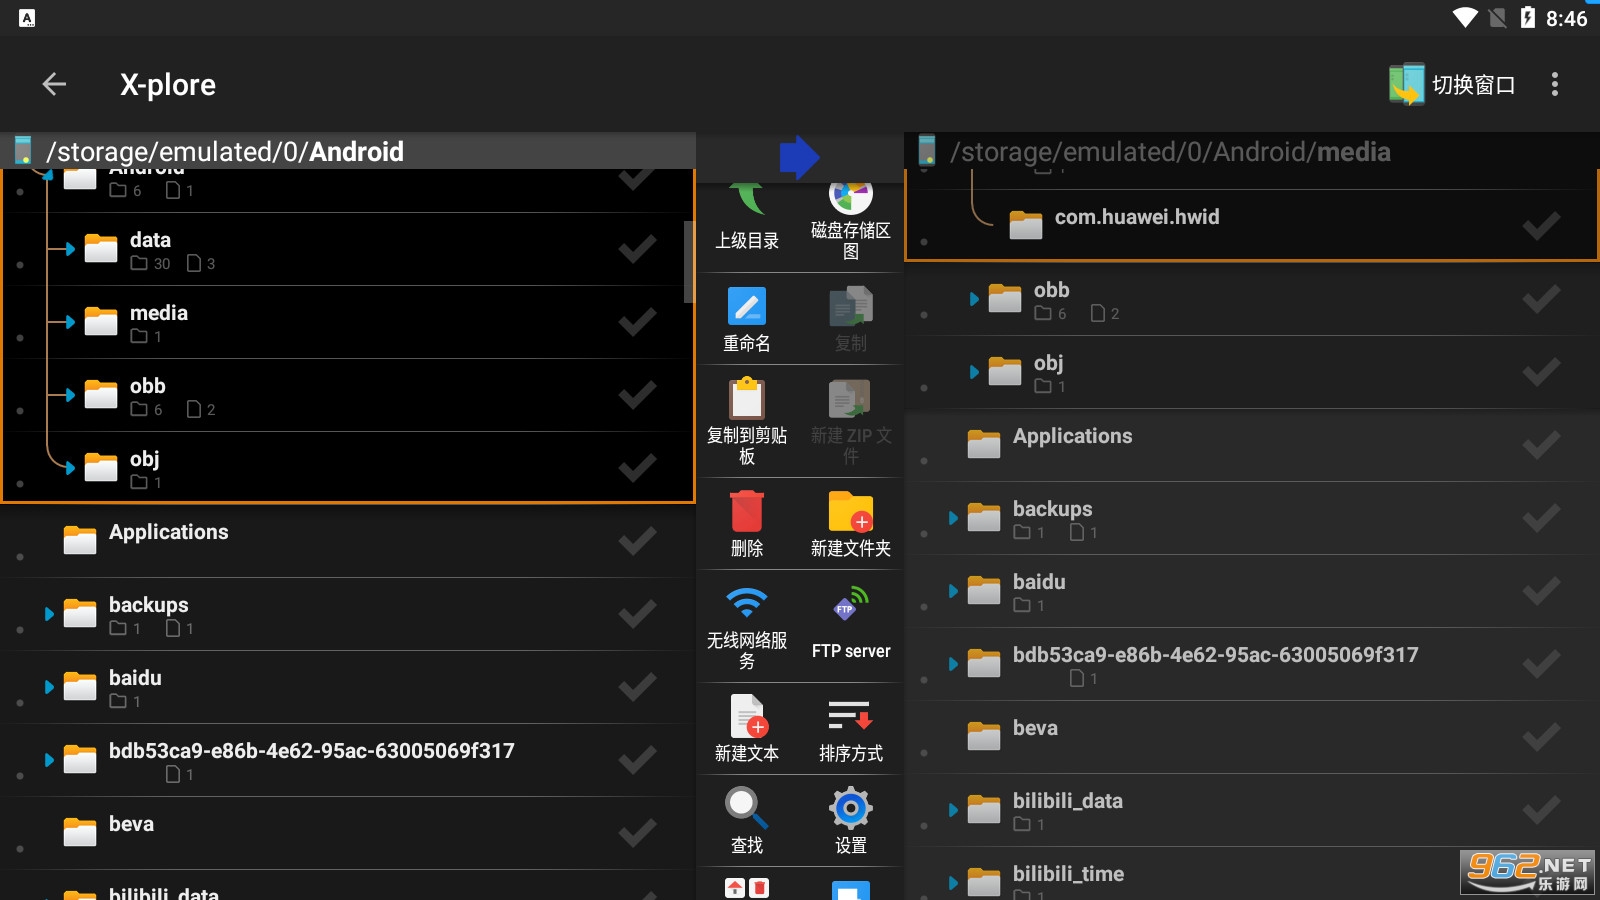Select the obj row in left pane

348,467
